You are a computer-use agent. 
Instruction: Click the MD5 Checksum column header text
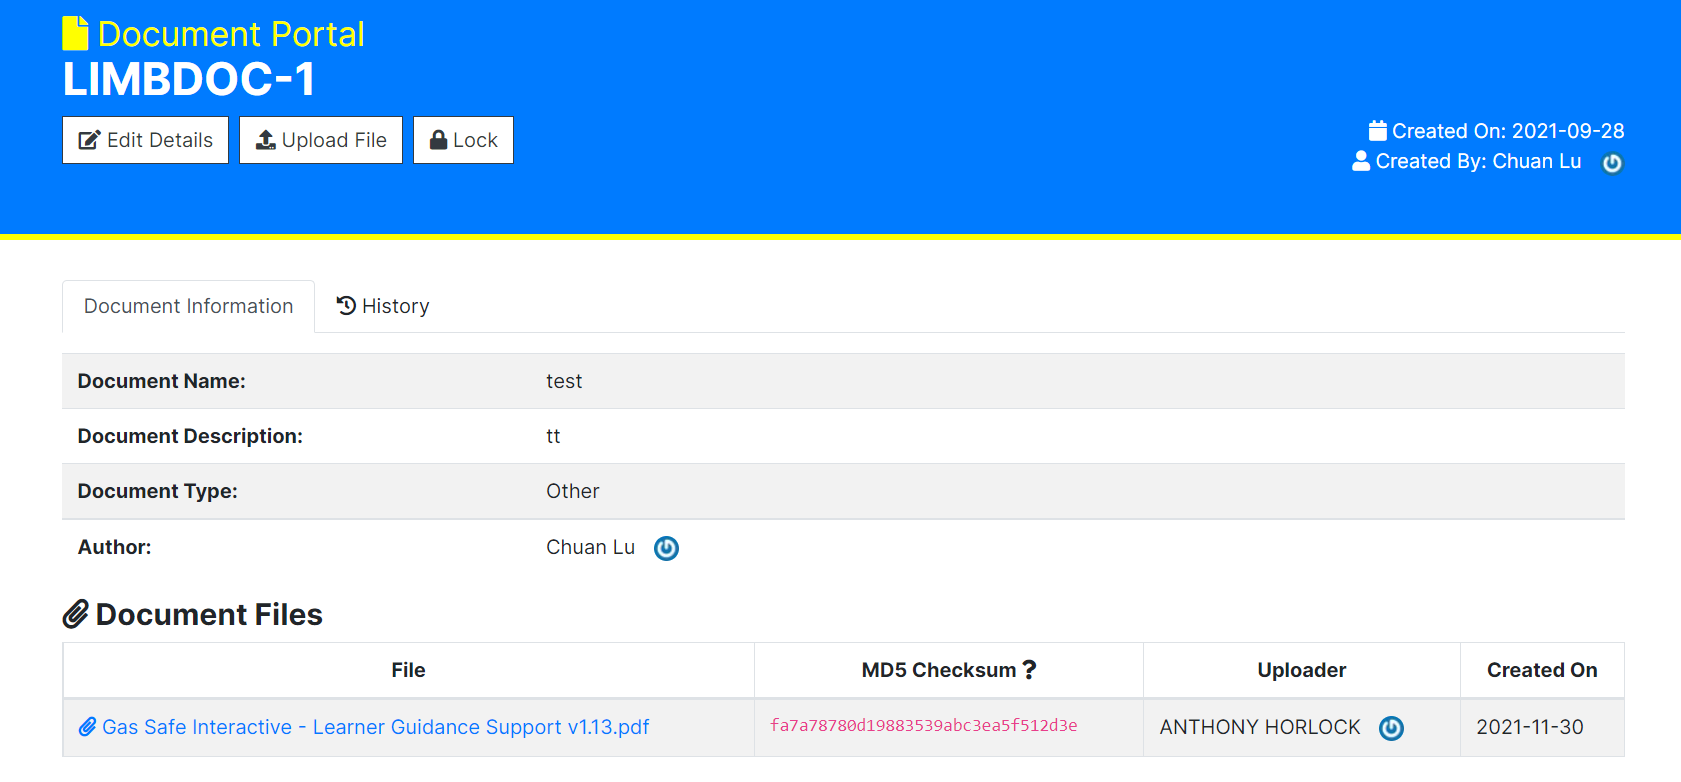939,670
